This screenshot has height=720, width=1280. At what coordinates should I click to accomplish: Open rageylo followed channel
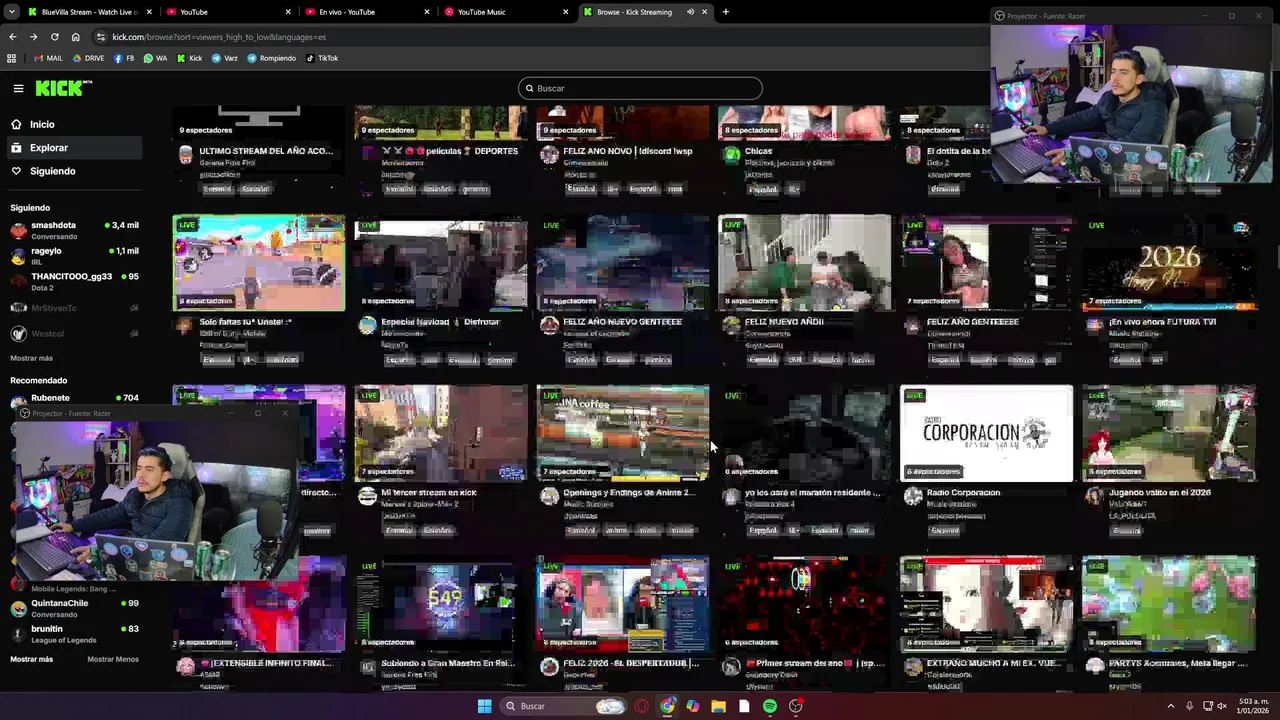coord(74,256)
